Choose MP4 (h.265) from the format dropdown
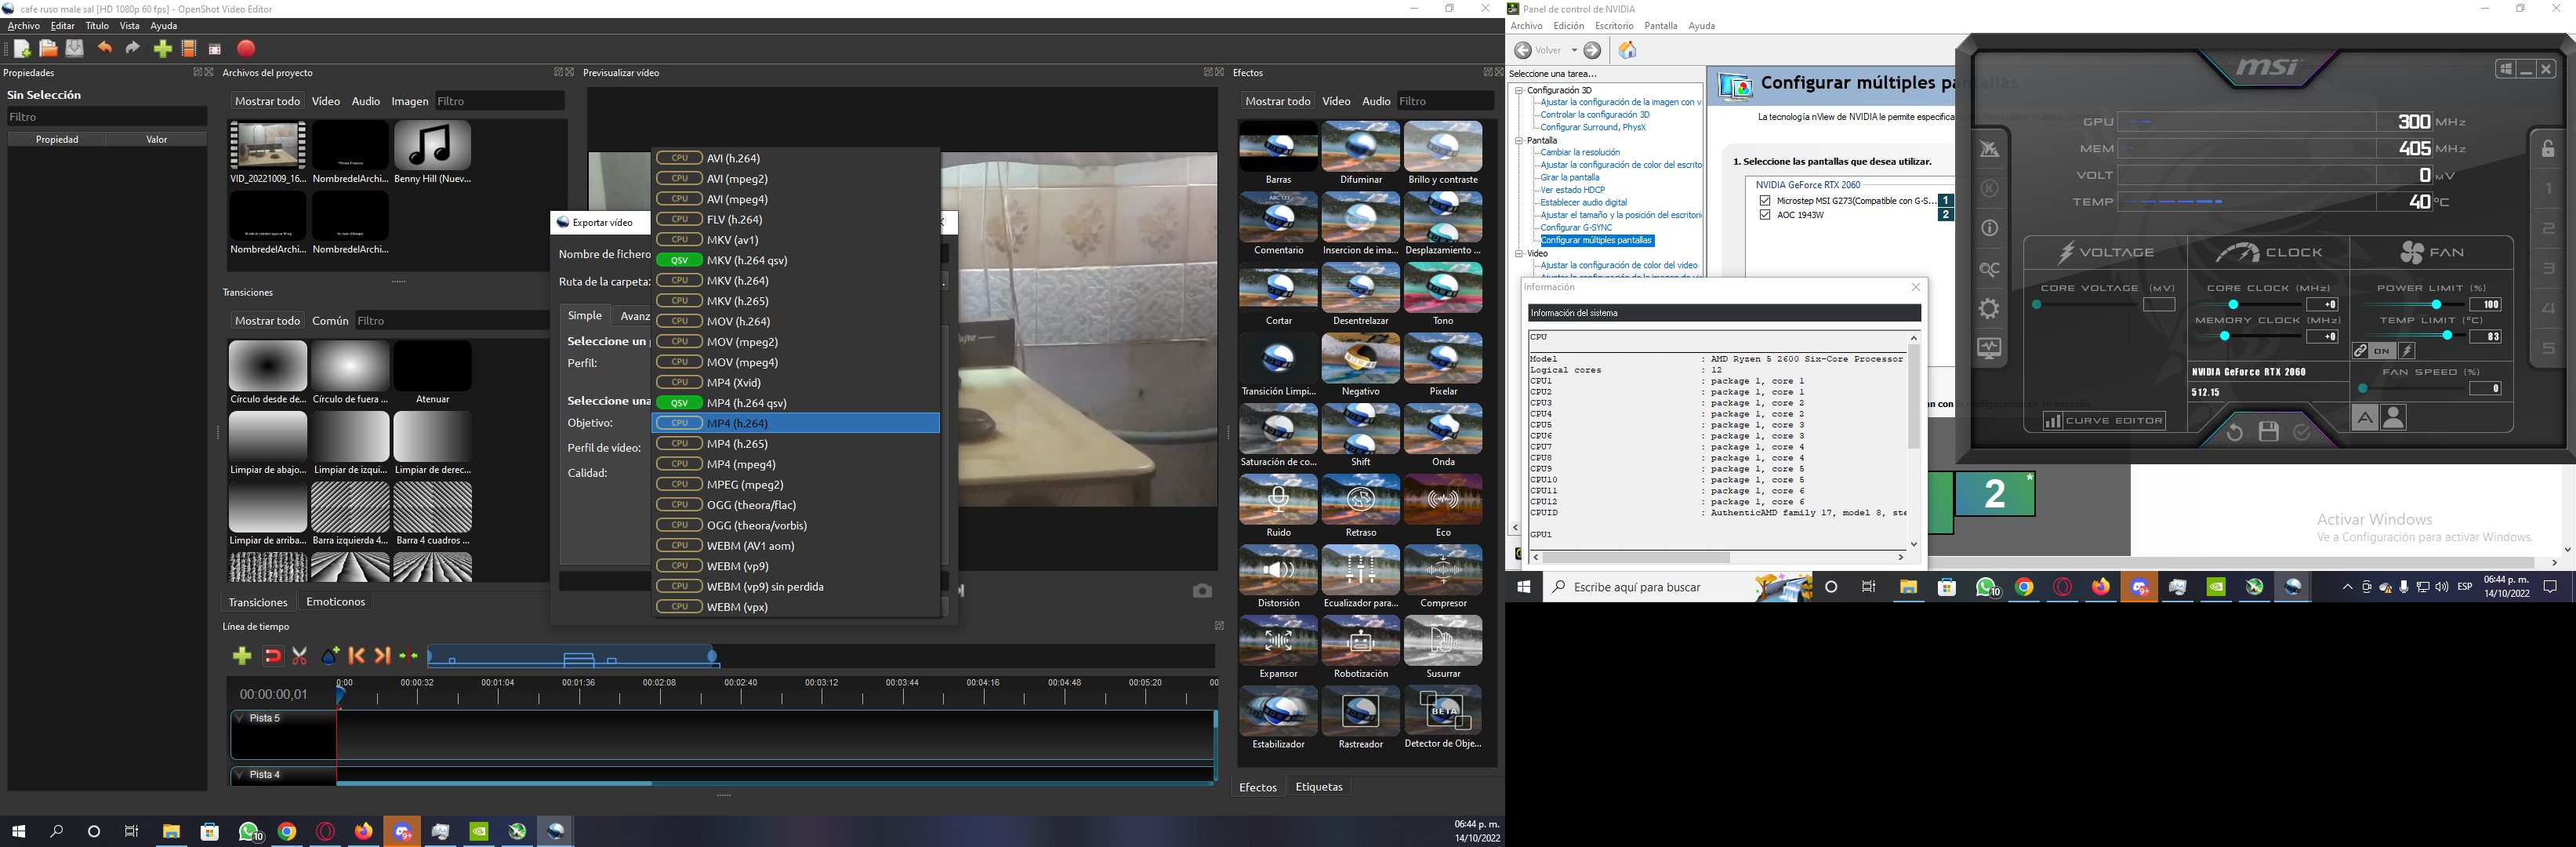Image resolution: width=2576 pixels, height=847 pixels. [737, 444]
